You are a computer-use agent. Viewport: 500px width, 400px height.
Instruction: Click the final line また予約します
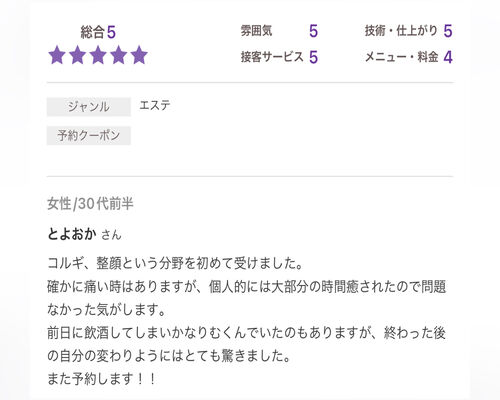pos(101,379)
